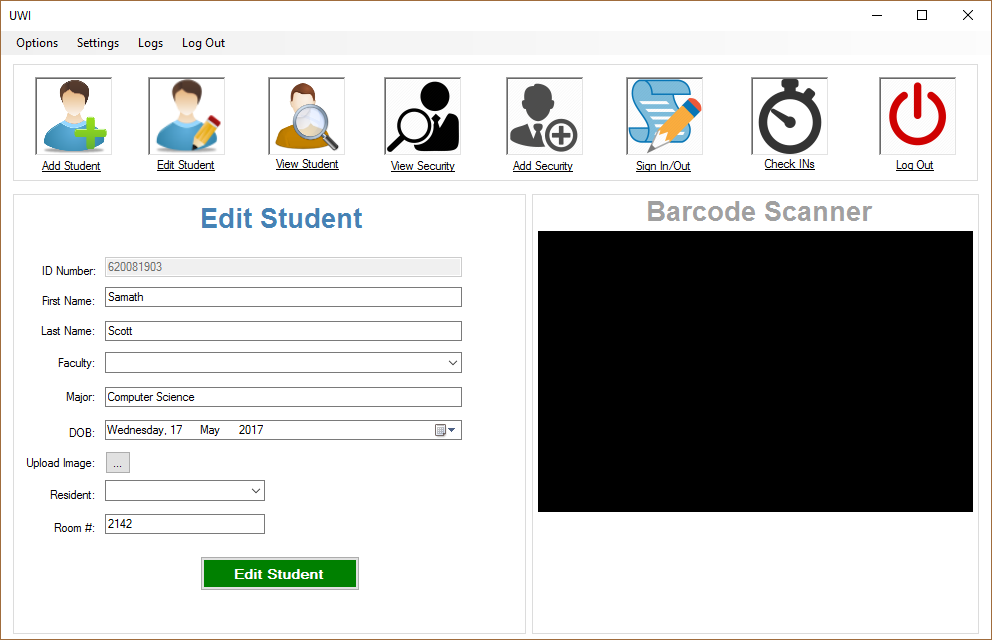Click Log Out in the menu bar
The width and height of the screenshot is (992, 640).
[204, 43]
